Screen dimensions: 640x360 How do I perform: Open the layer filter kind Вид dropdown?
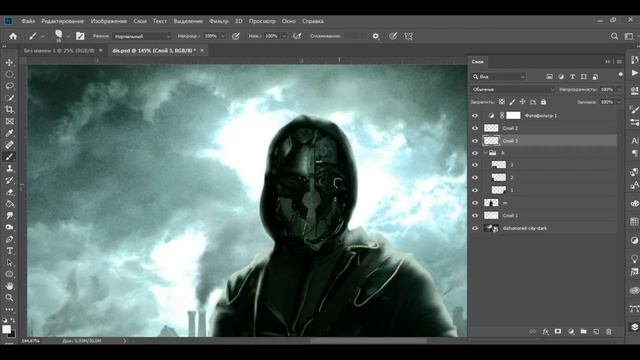click(498, 77)
